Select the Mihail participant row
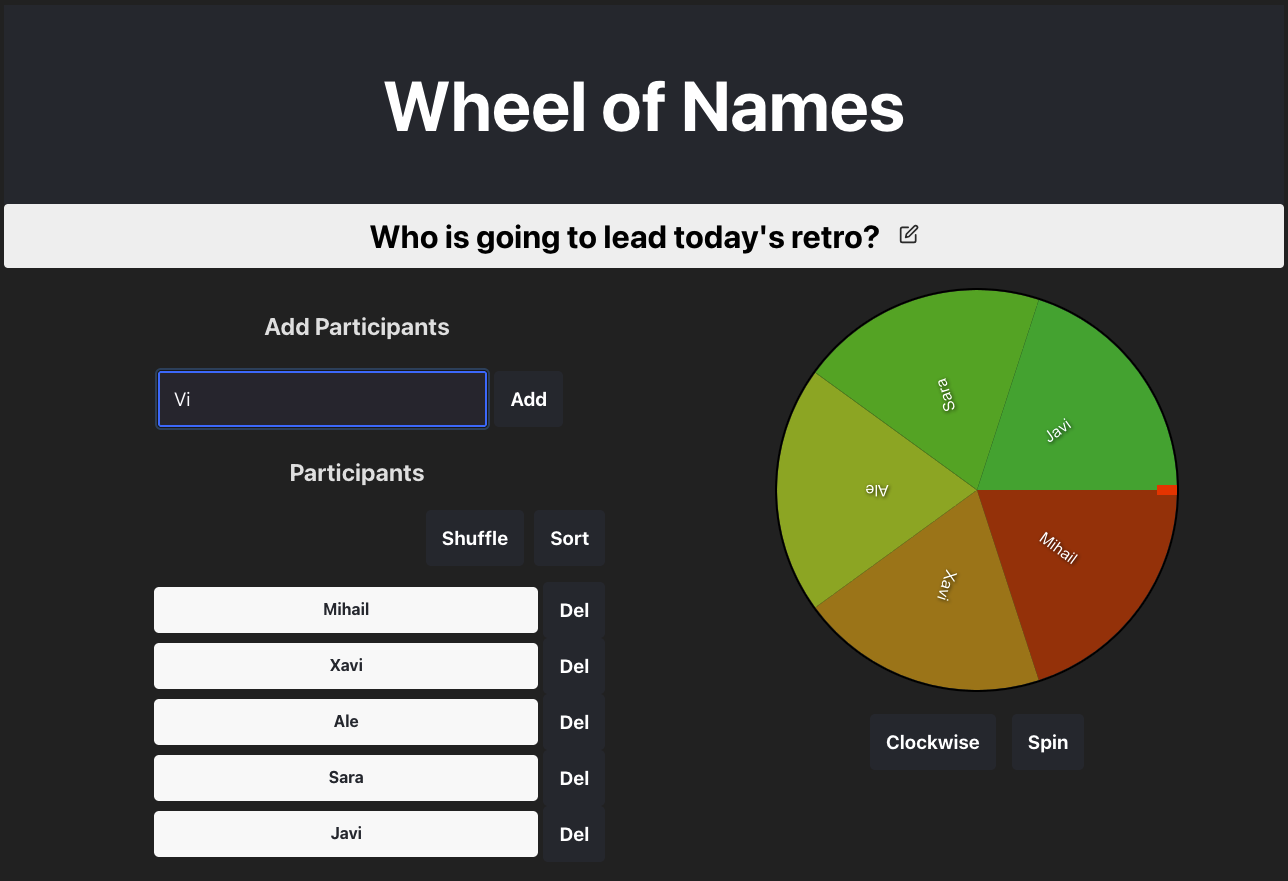 pyautogui.click(x=346, y=610)
